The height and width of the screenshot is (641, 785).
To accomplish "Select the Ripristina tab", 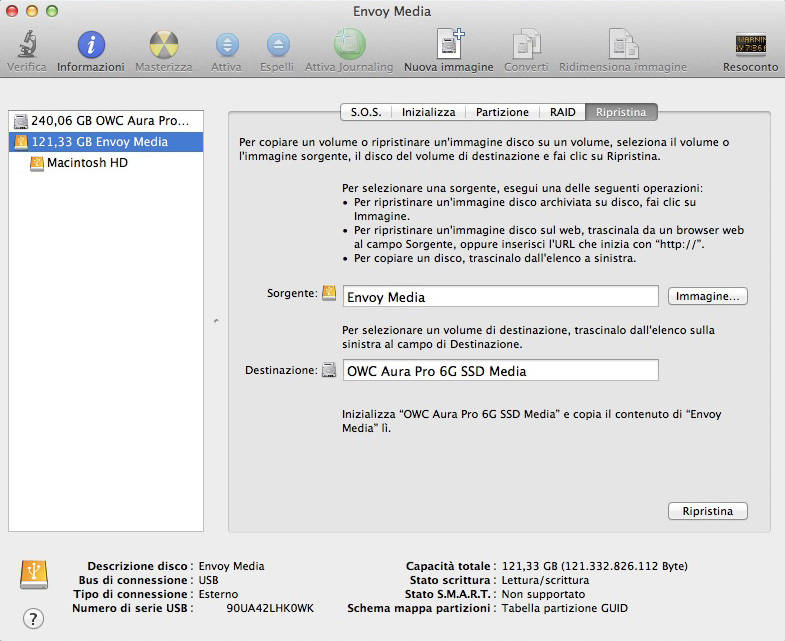I will click(x=621, y=112).
